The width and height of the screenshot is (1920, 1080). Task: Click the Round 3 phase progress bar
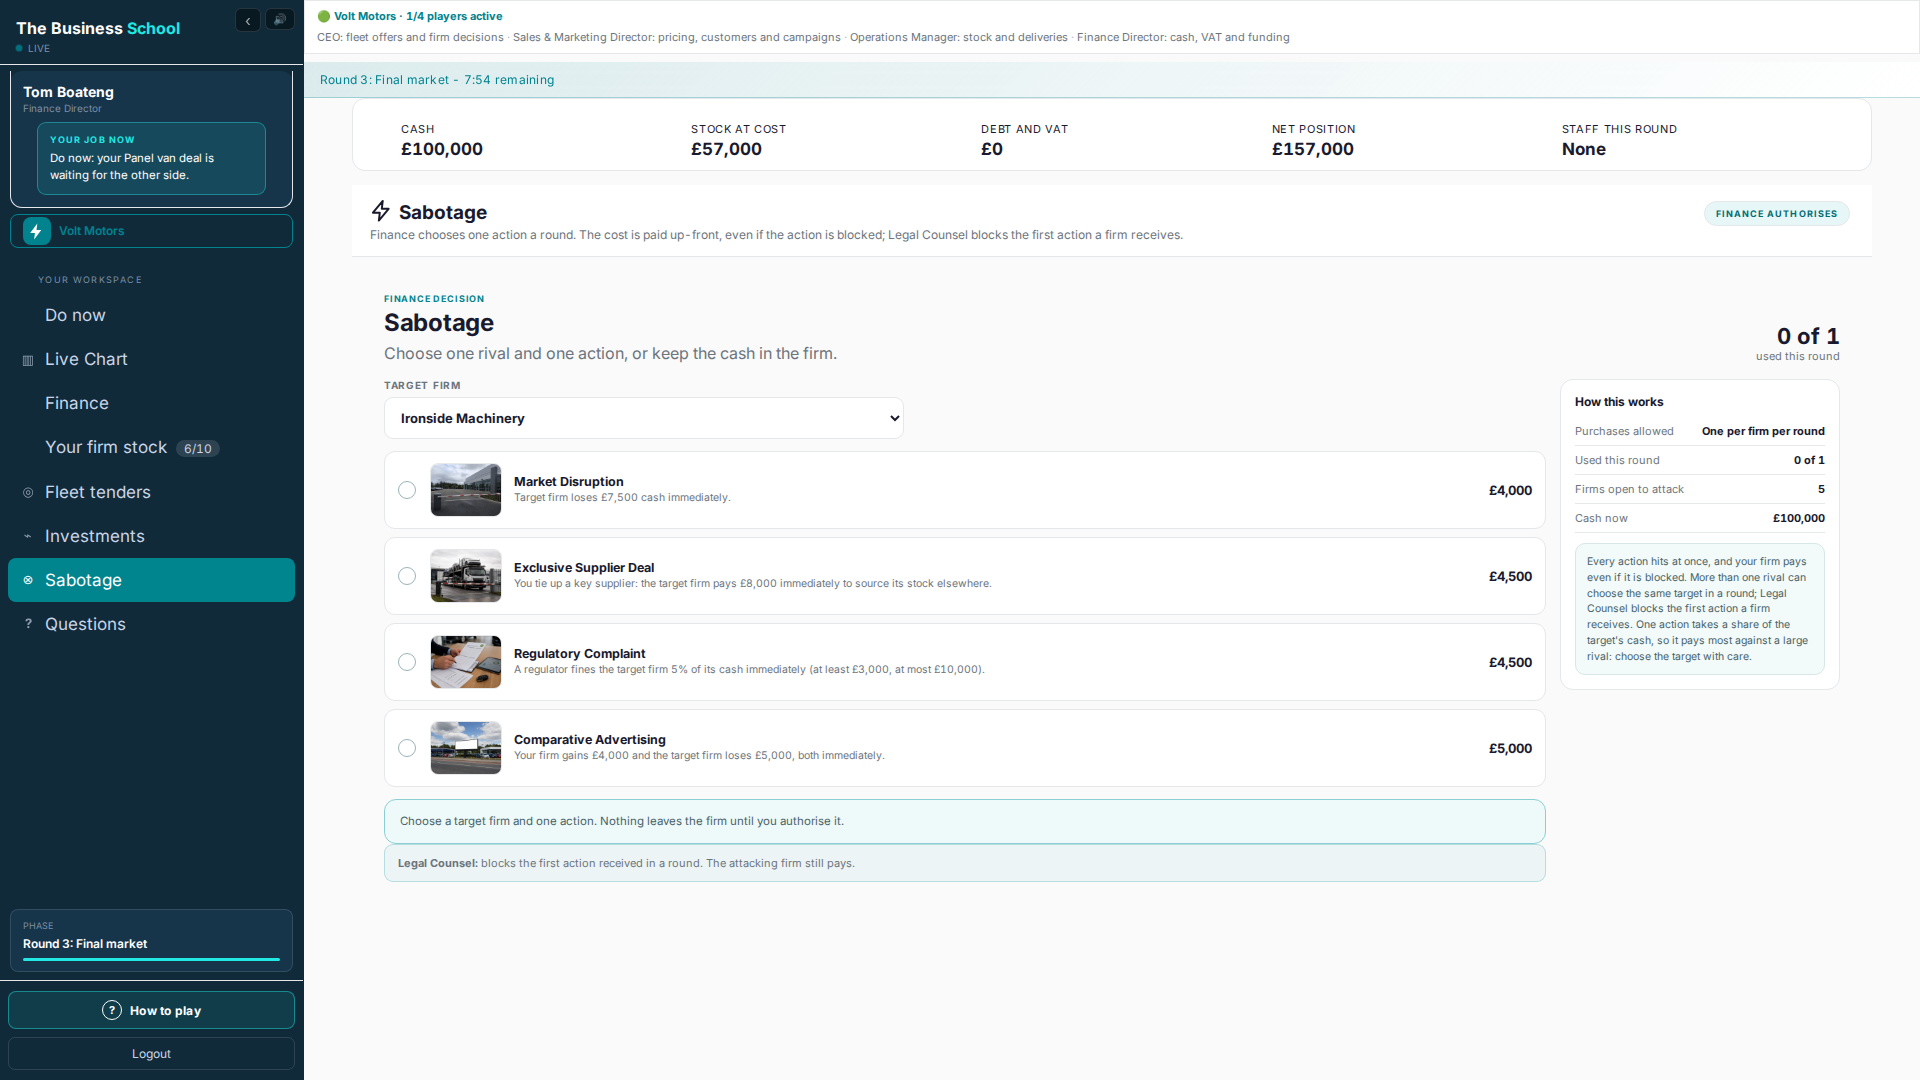coord(151,960)
